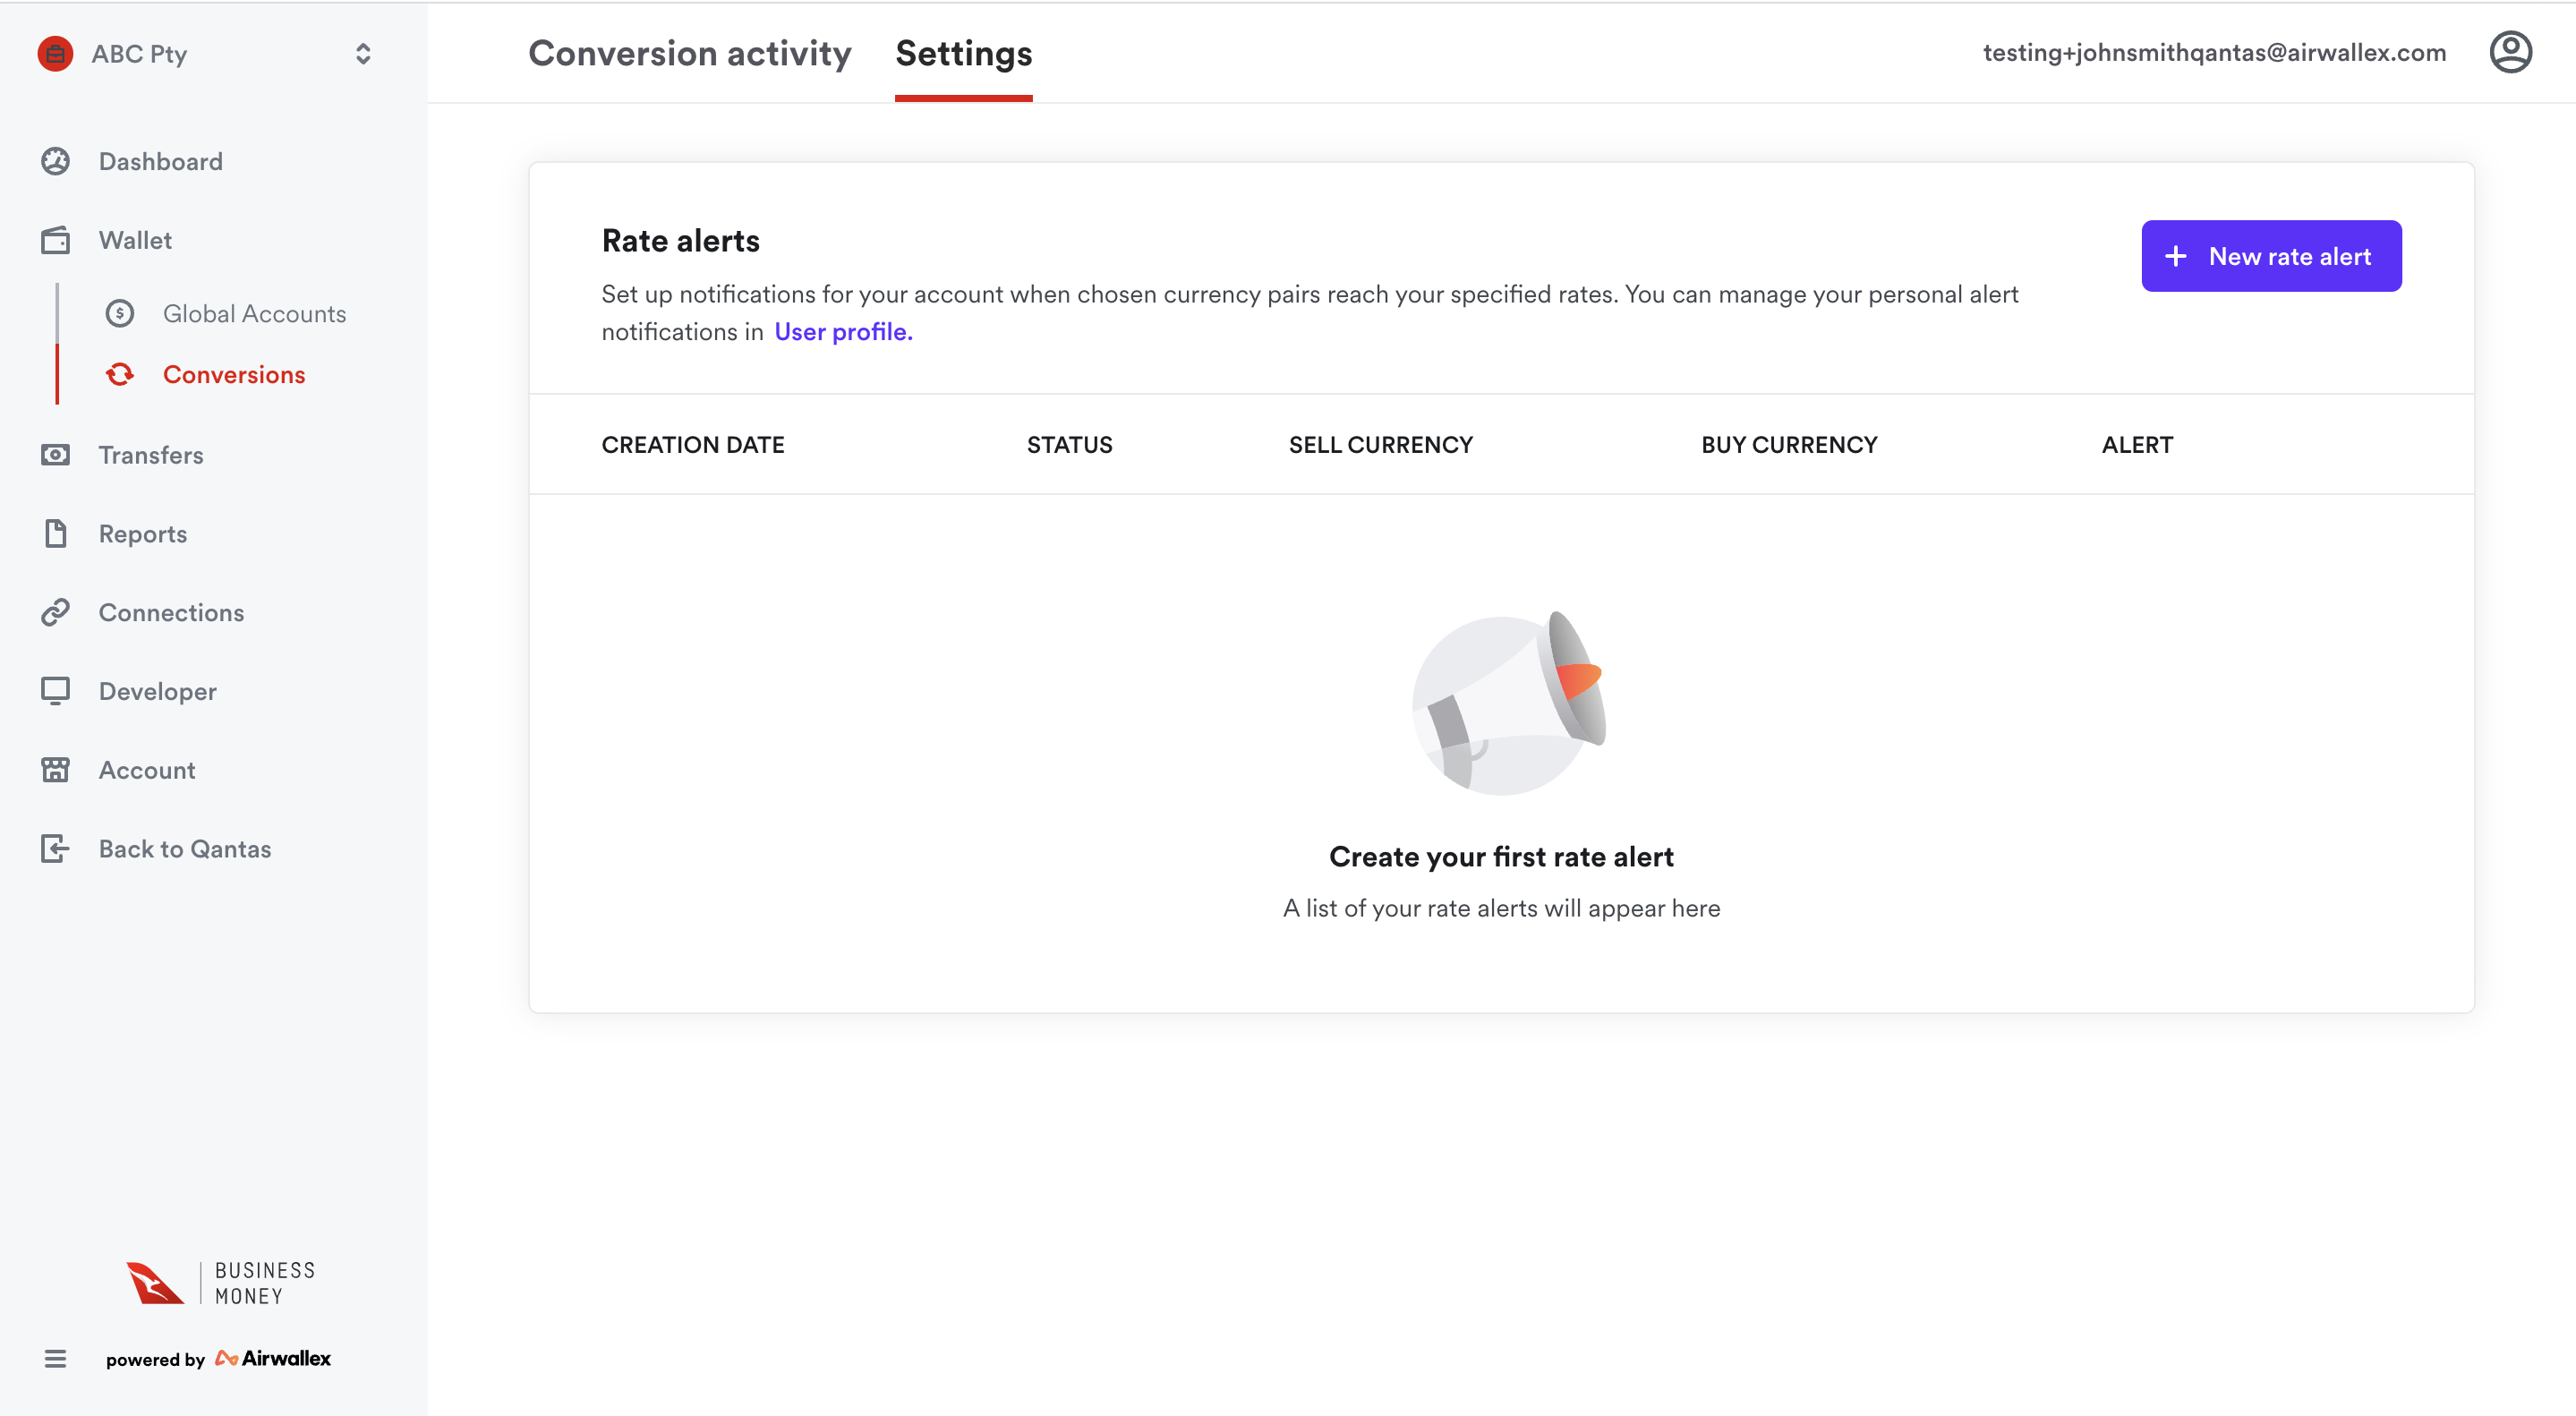Expand the ABC Pty account switcher
The image size is (2576, 1416).
pyautogui.click(x=362, y=54)
